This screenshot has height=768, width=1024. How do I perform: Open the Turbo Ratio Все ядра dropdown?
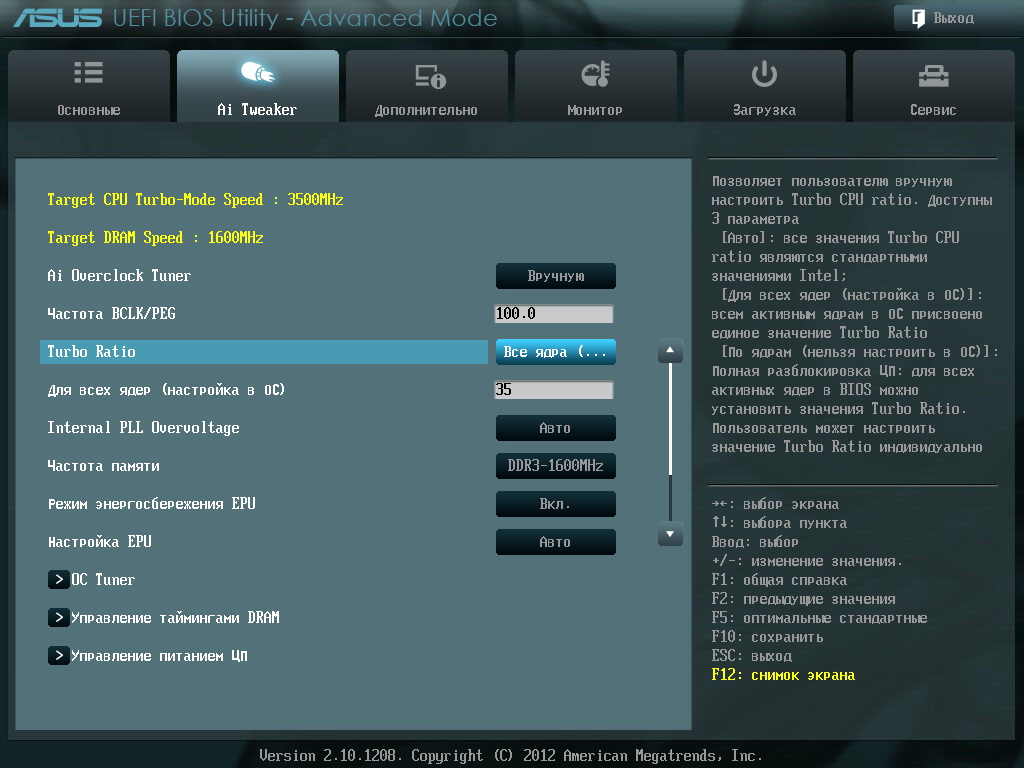tap(556, 352)
